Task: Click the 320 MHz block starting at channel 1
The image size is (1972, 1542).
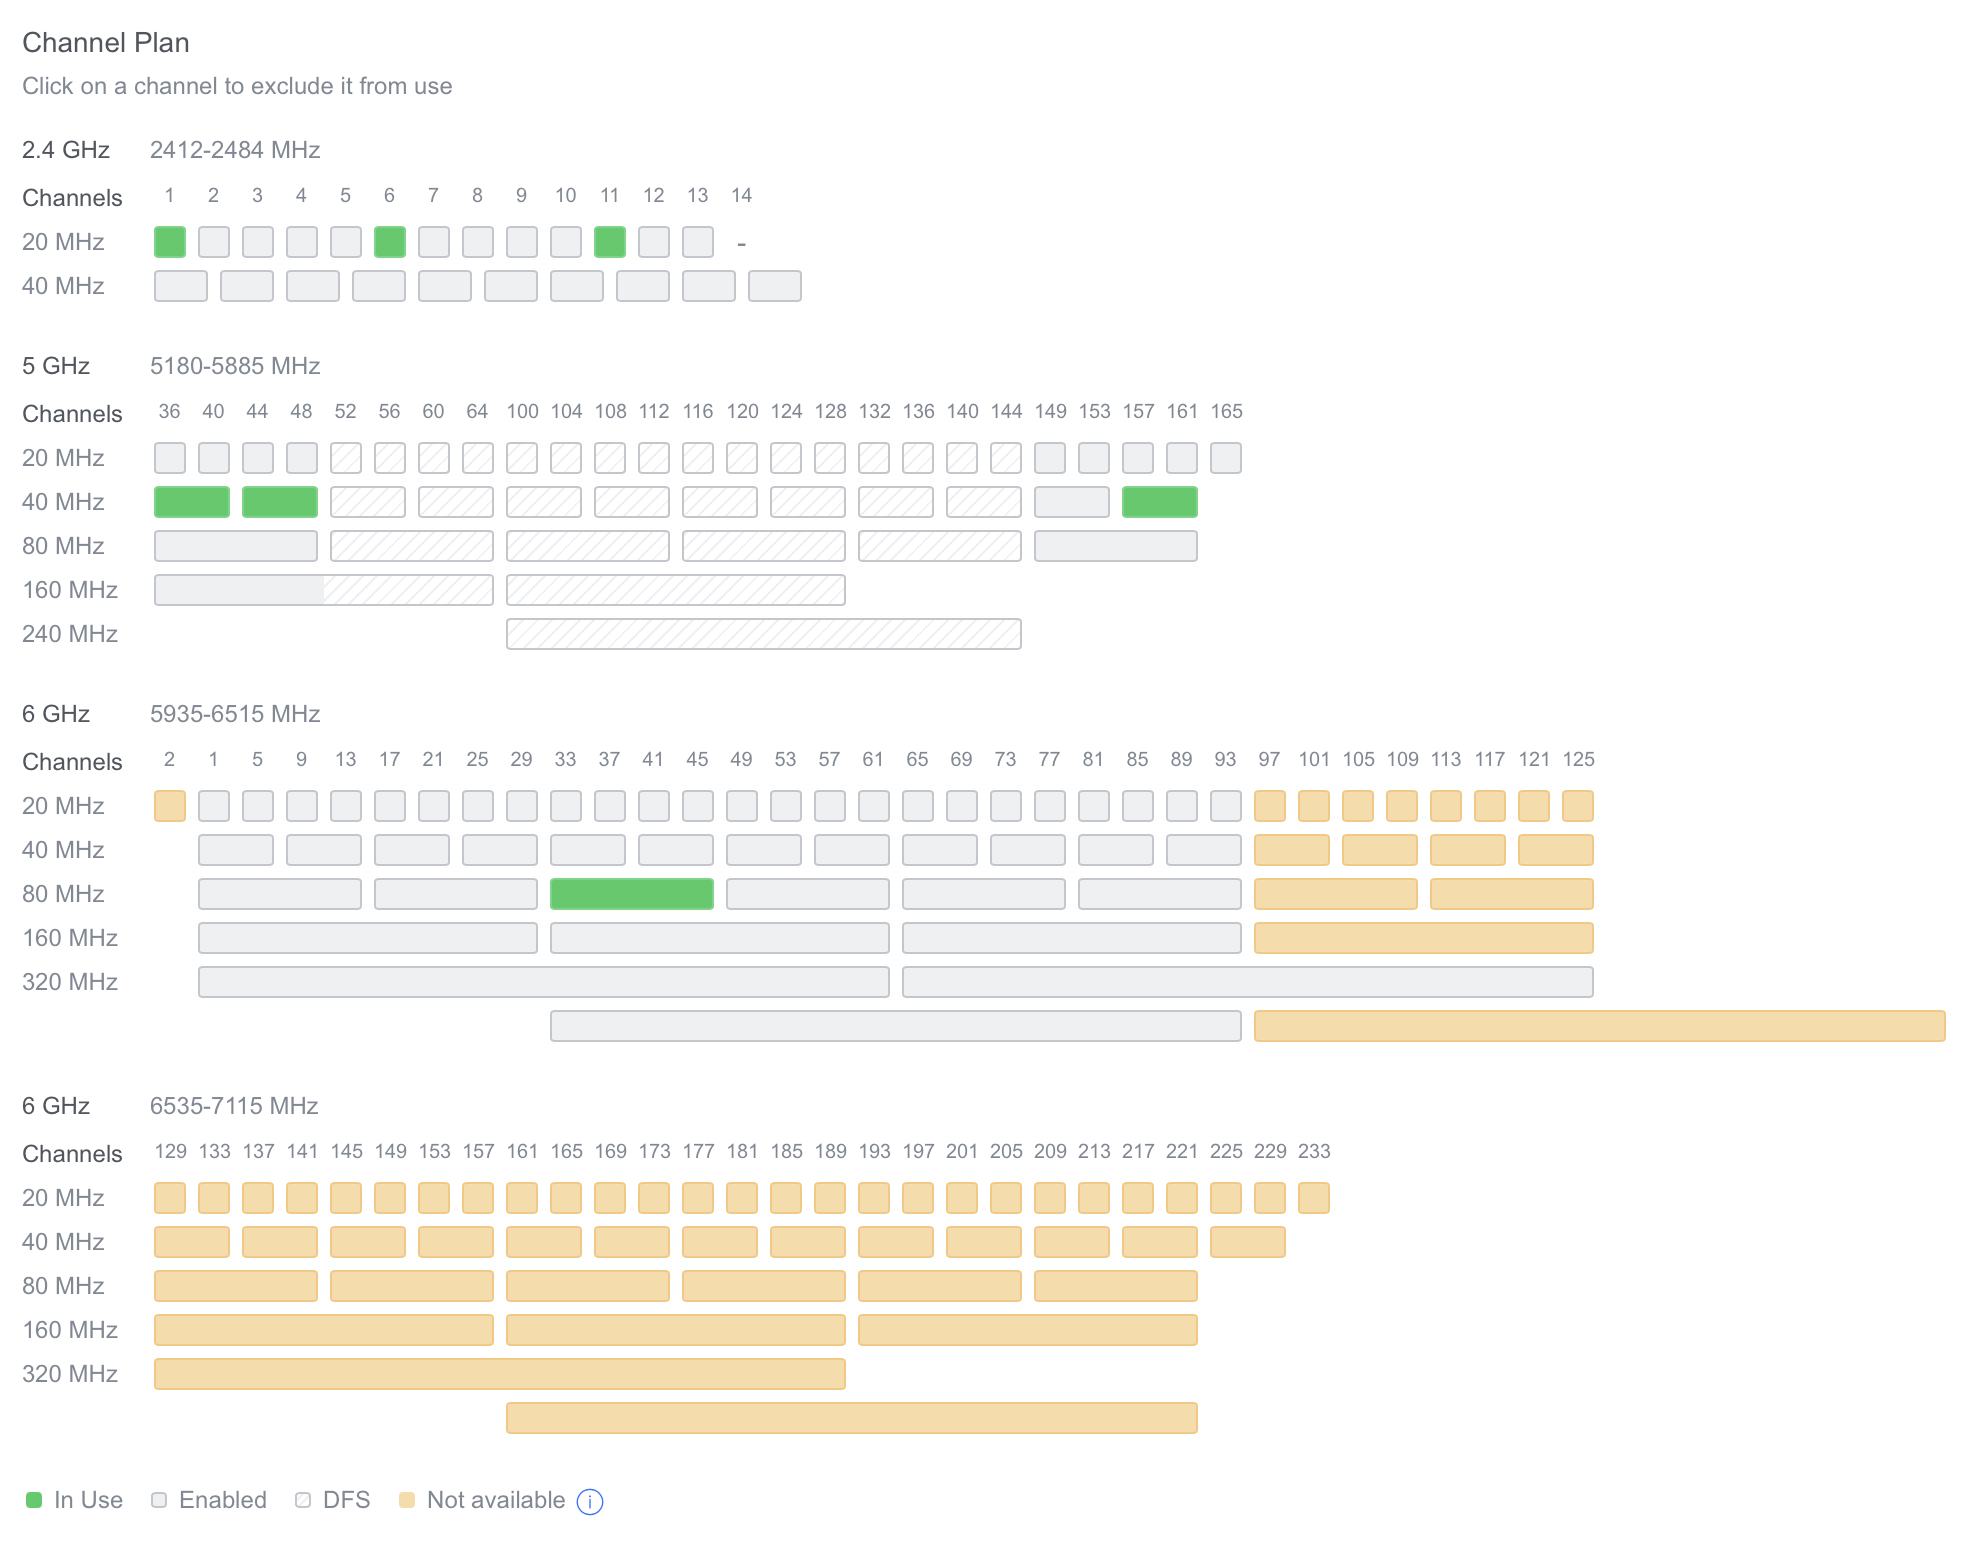Action: pos(545,982)
